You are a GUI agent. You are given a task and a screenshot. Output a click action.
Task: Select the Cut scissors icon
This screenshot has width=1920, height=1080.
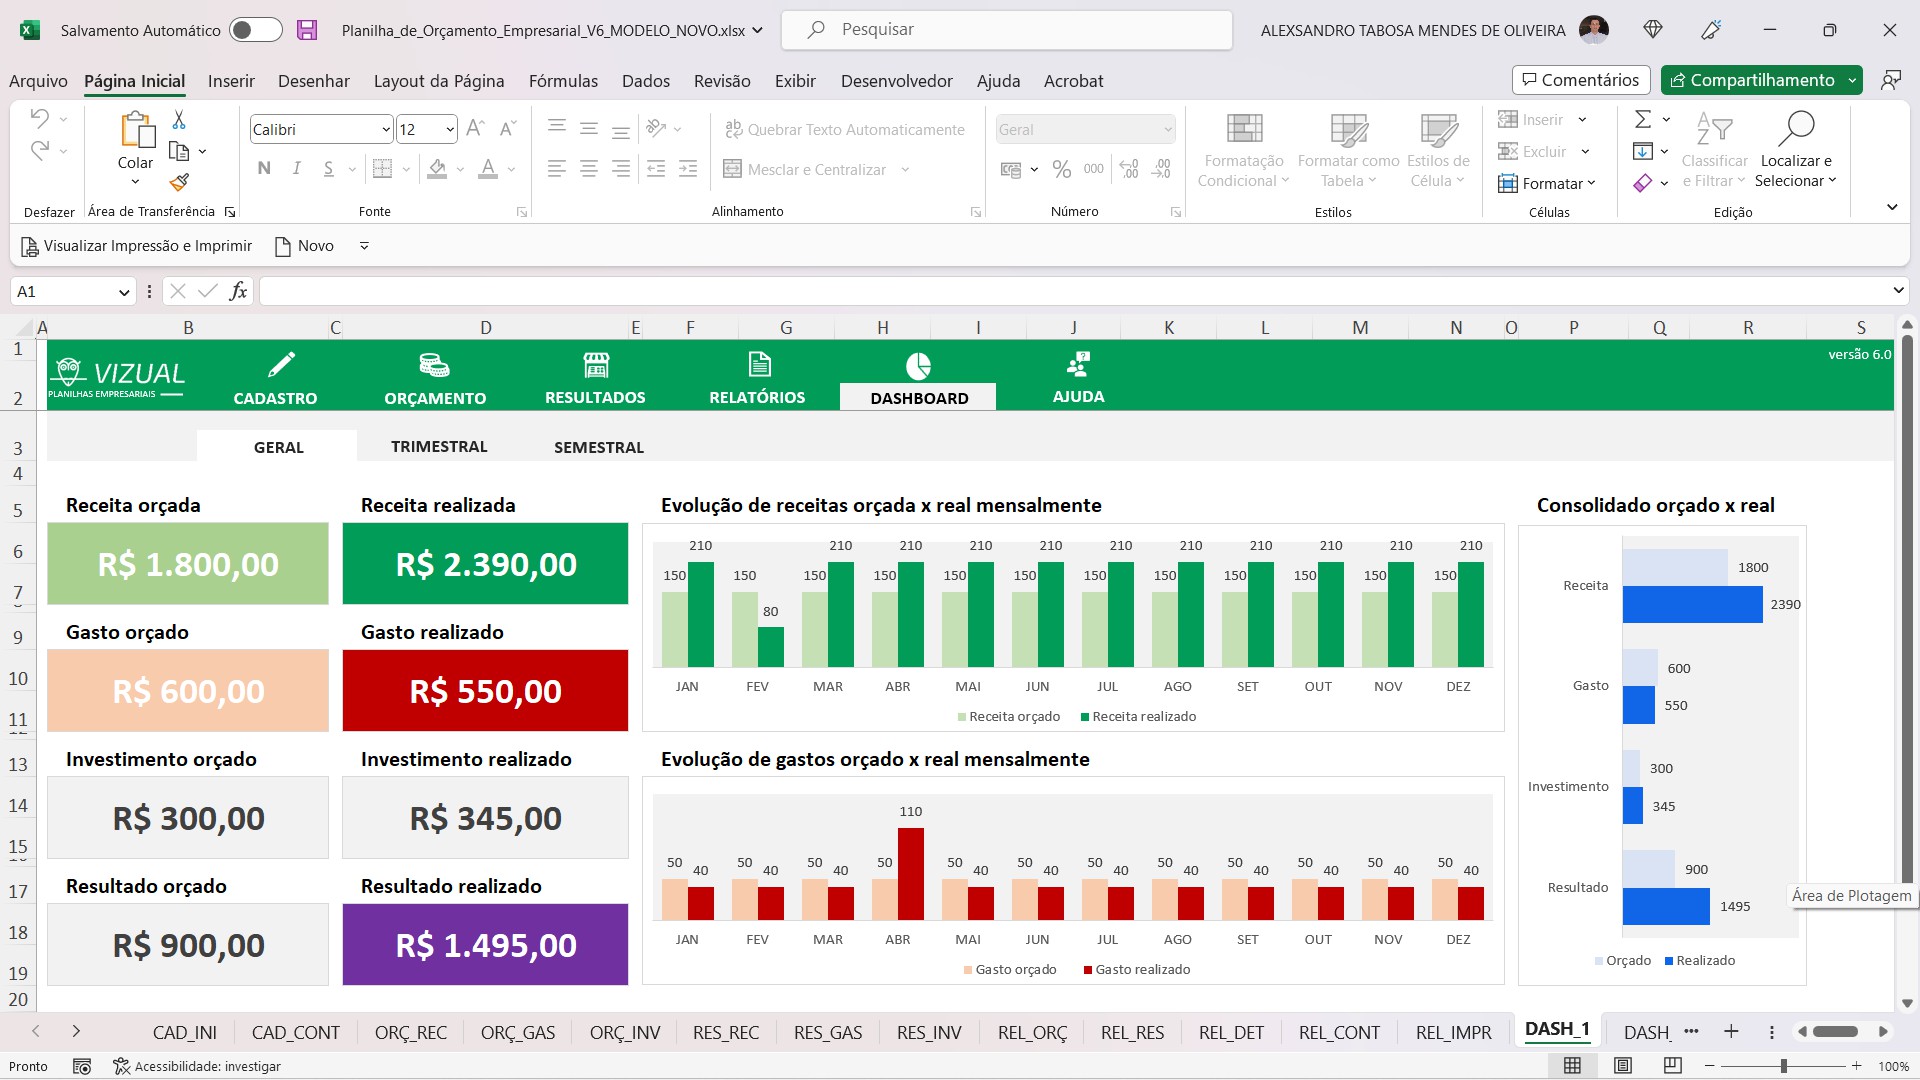(x=179, y=120)
